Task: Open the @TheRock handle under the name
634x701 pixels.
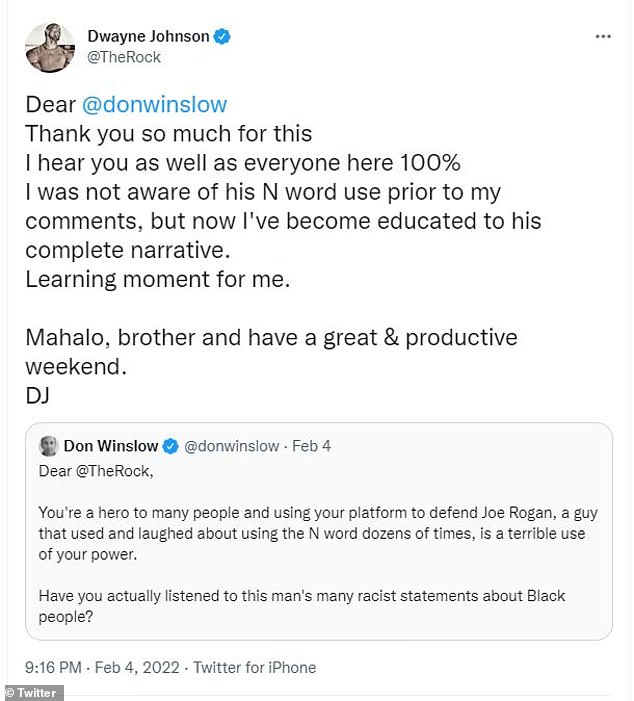Action: 124,57
